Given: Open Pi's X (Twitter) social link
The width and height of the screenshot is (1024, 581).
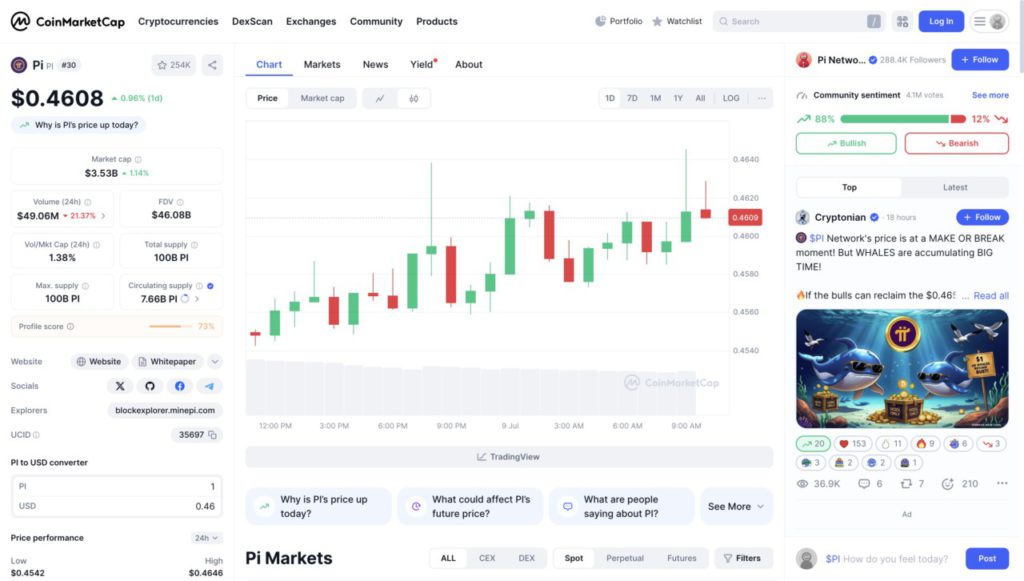Looking at the screenshot, I should [x=120, y=386].
